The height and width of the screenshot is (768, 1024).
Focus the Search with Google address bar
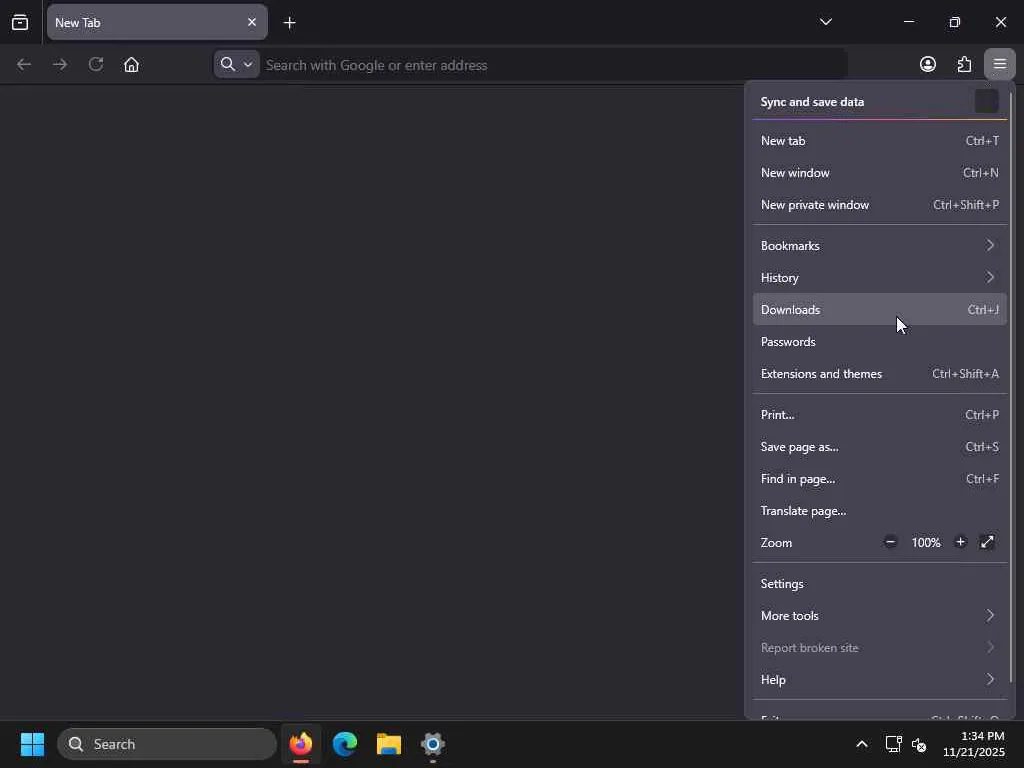(552, 65)
